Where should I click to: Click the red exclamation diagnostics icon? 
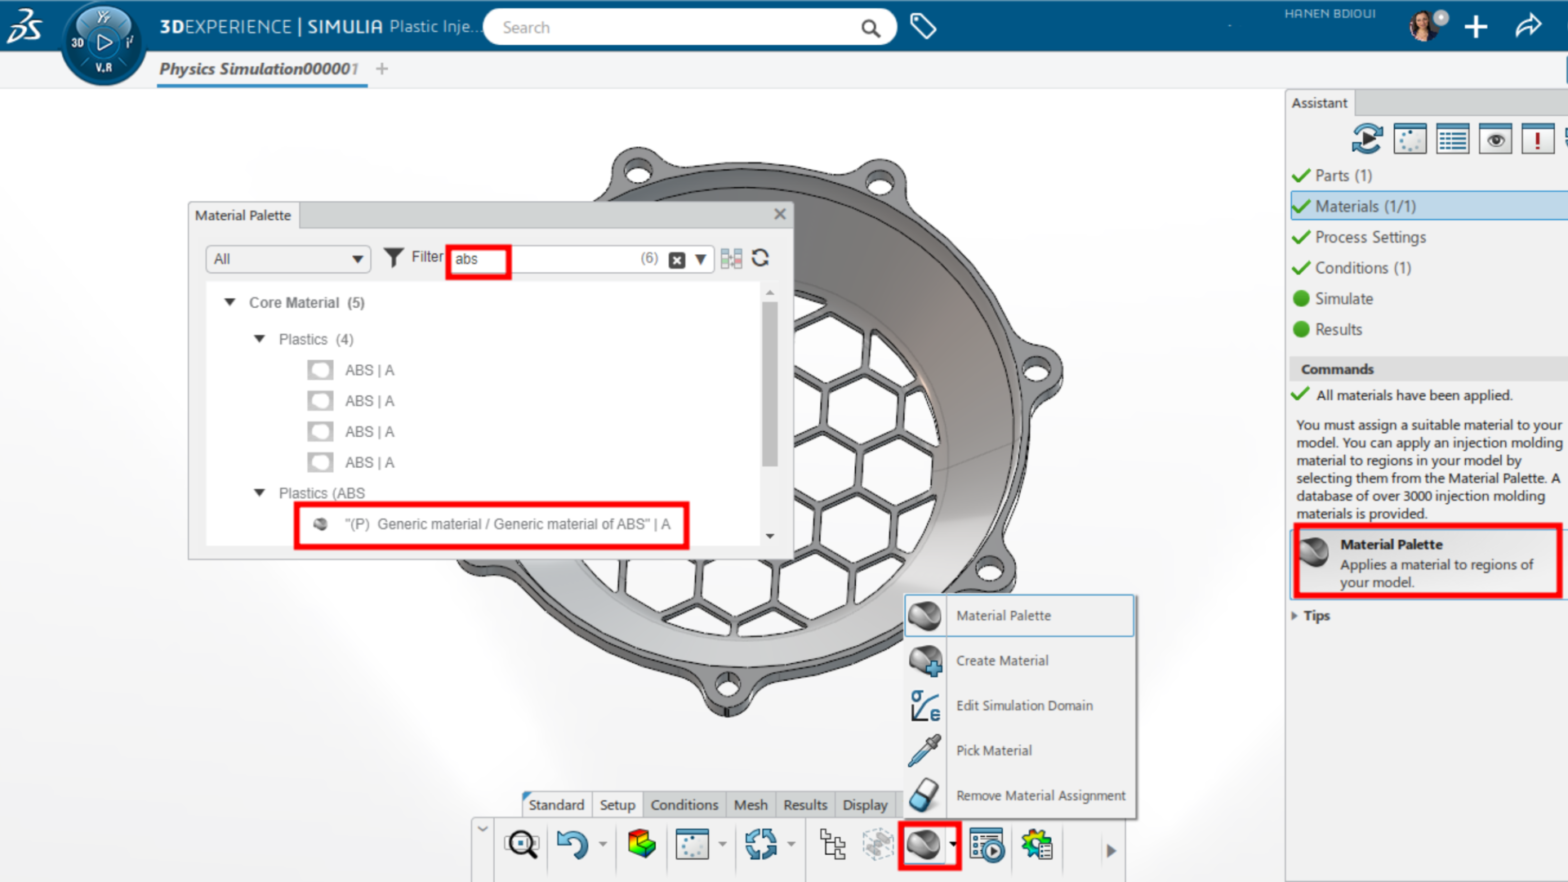[x=1537, y=139]
